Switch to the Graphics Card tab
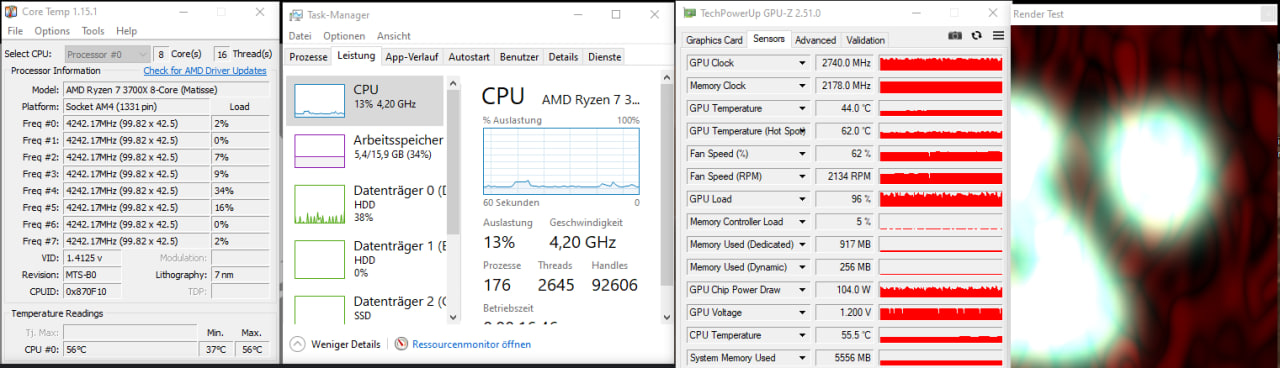This screenshot has height=368, width=1280. [x=714, y=40]
